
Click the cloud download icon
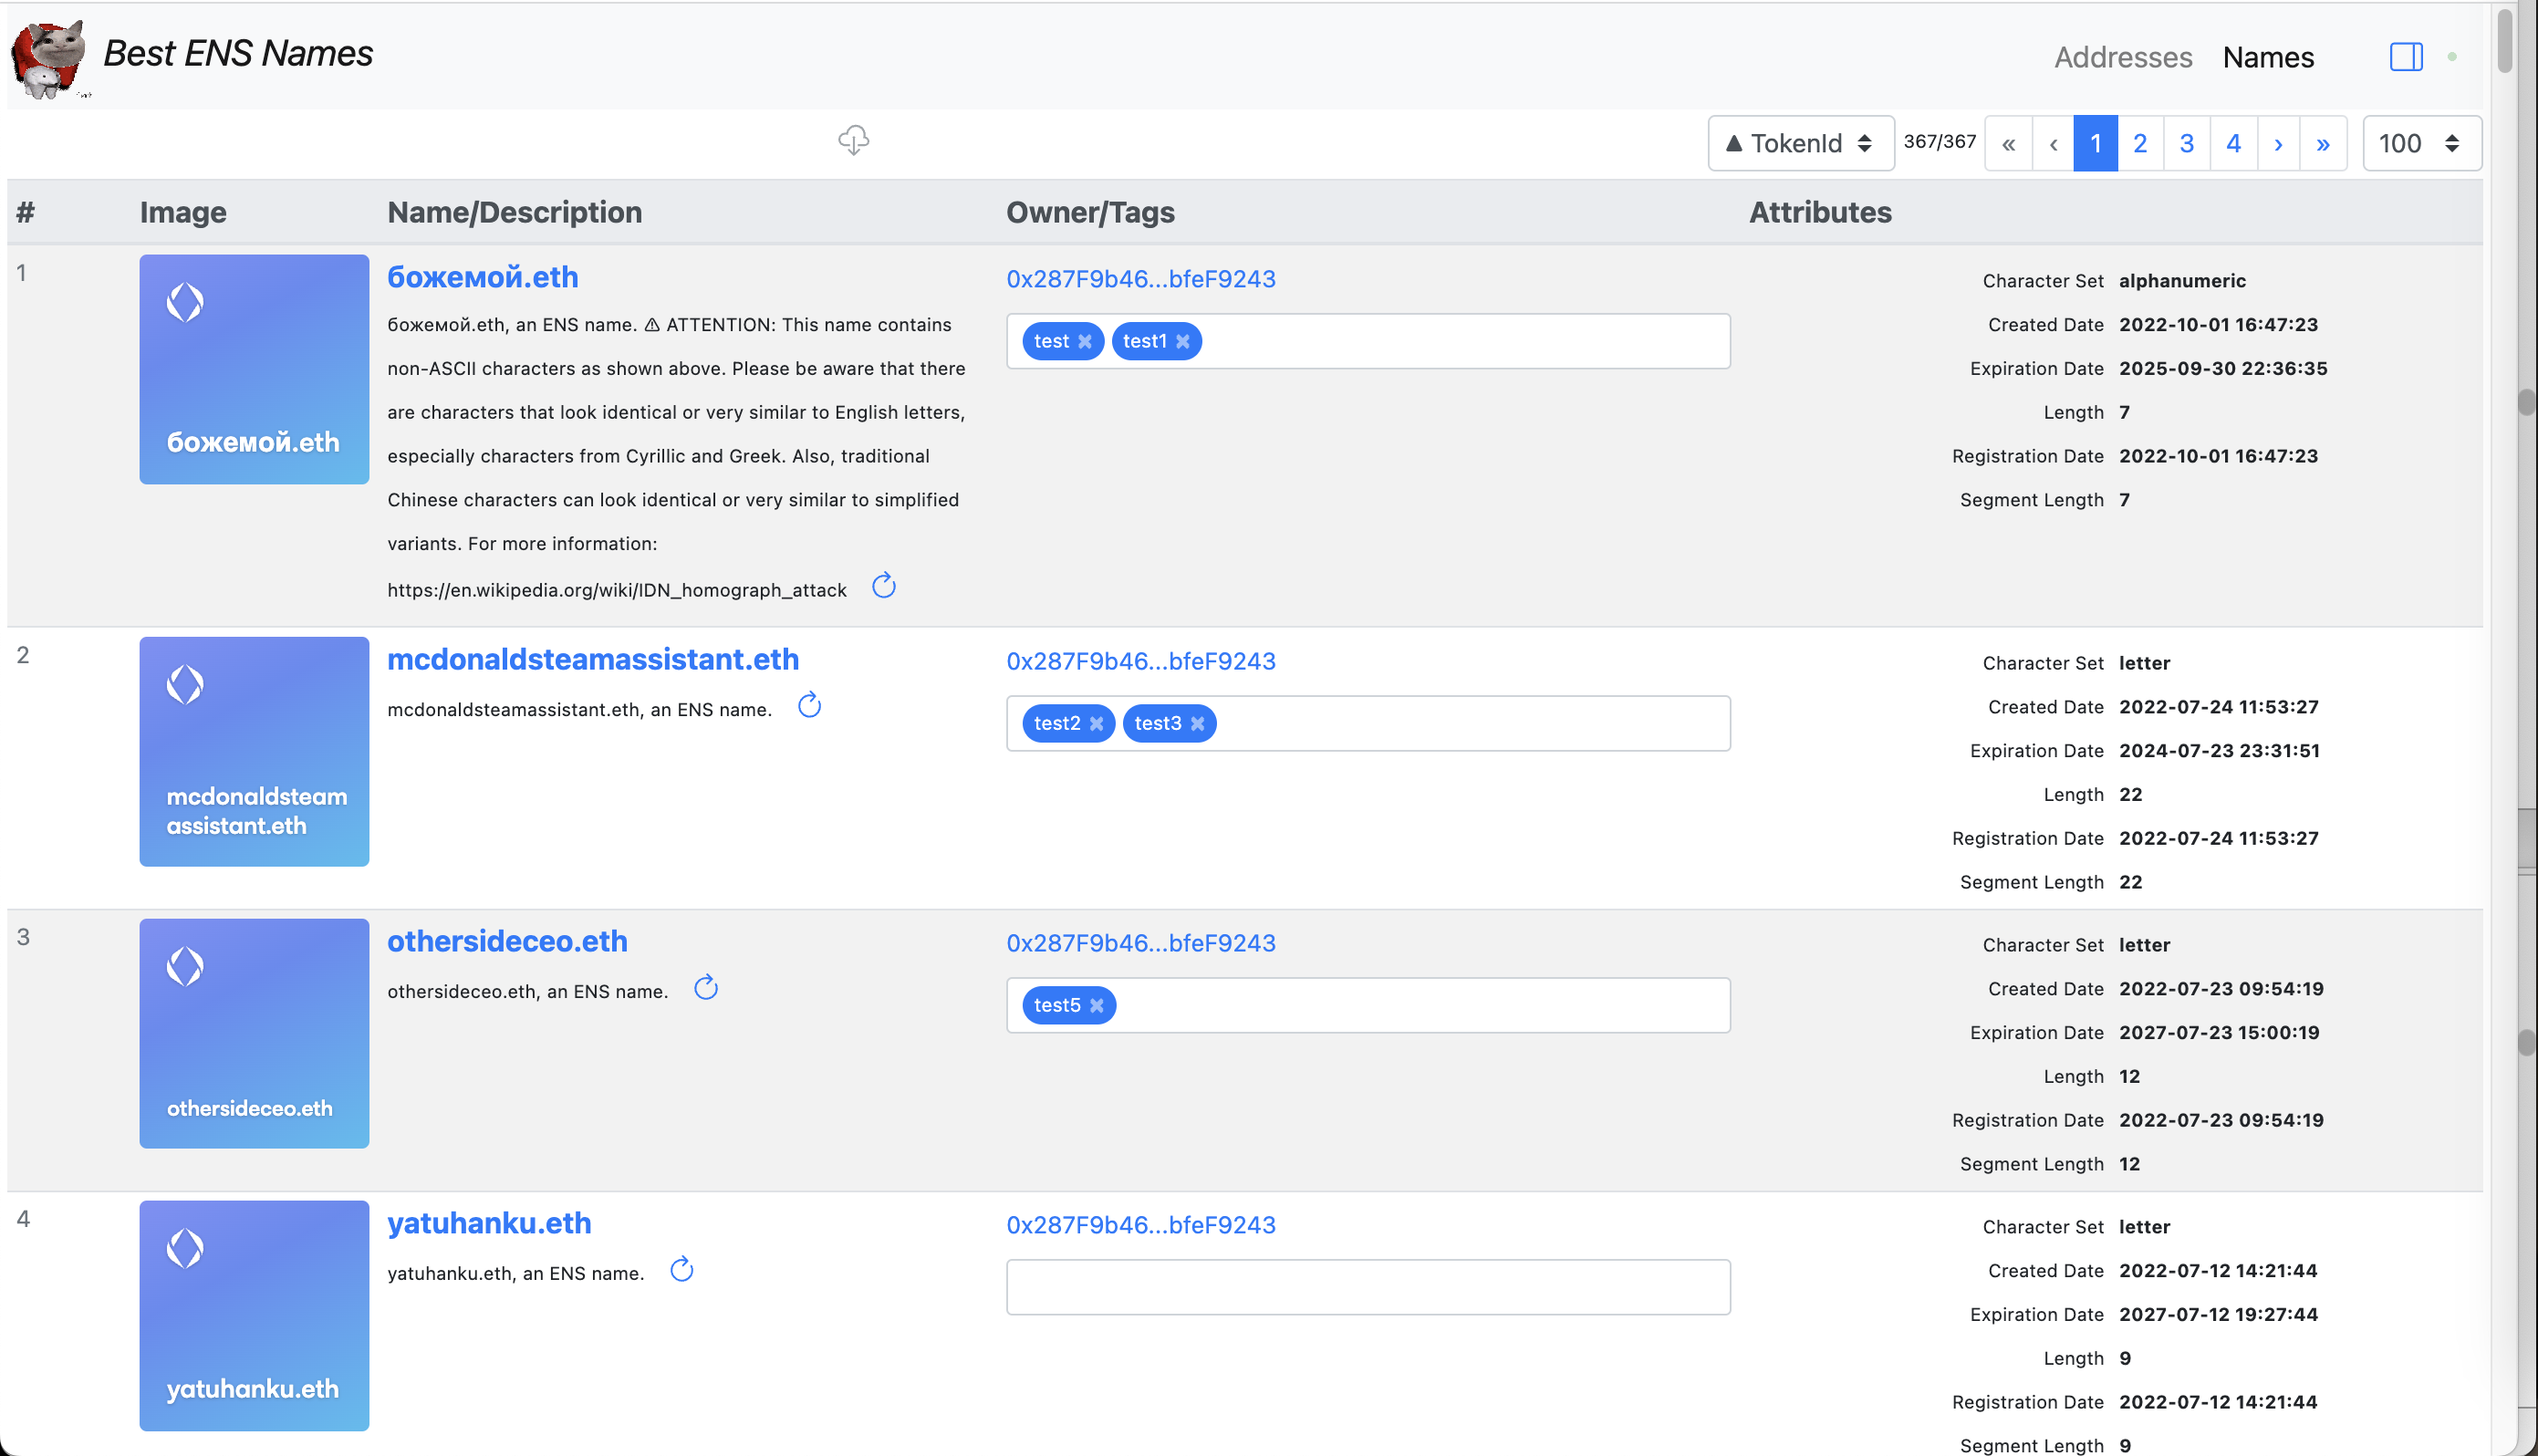(853, 140)
